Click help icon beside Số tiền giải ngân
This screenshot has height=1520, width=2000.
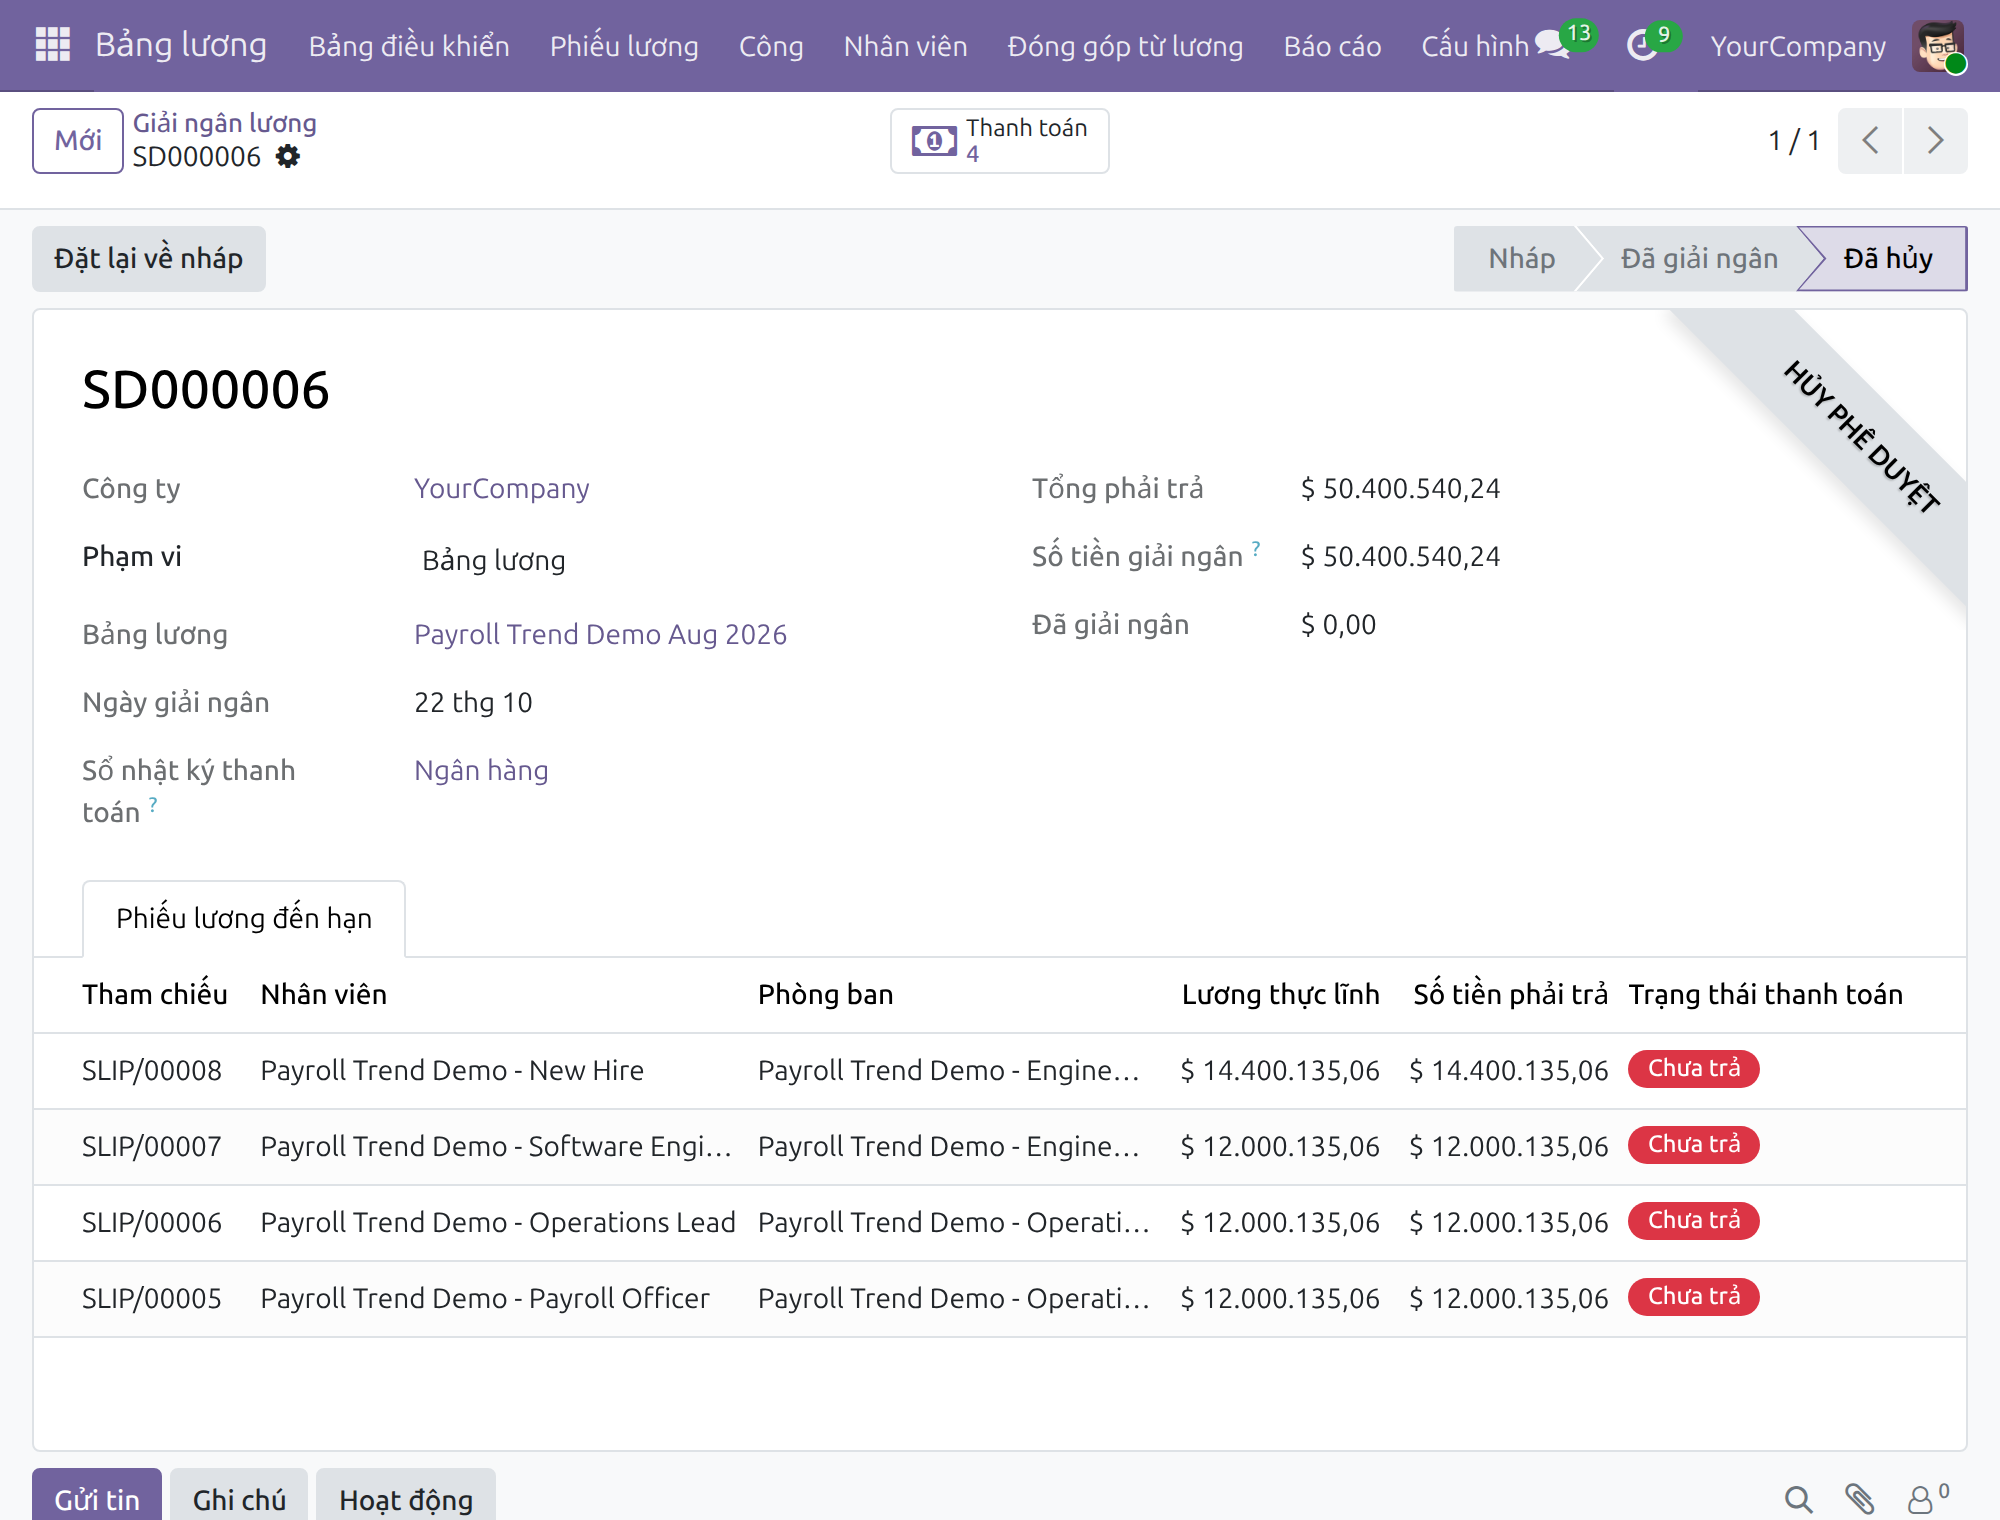(x=1256, y=547)
